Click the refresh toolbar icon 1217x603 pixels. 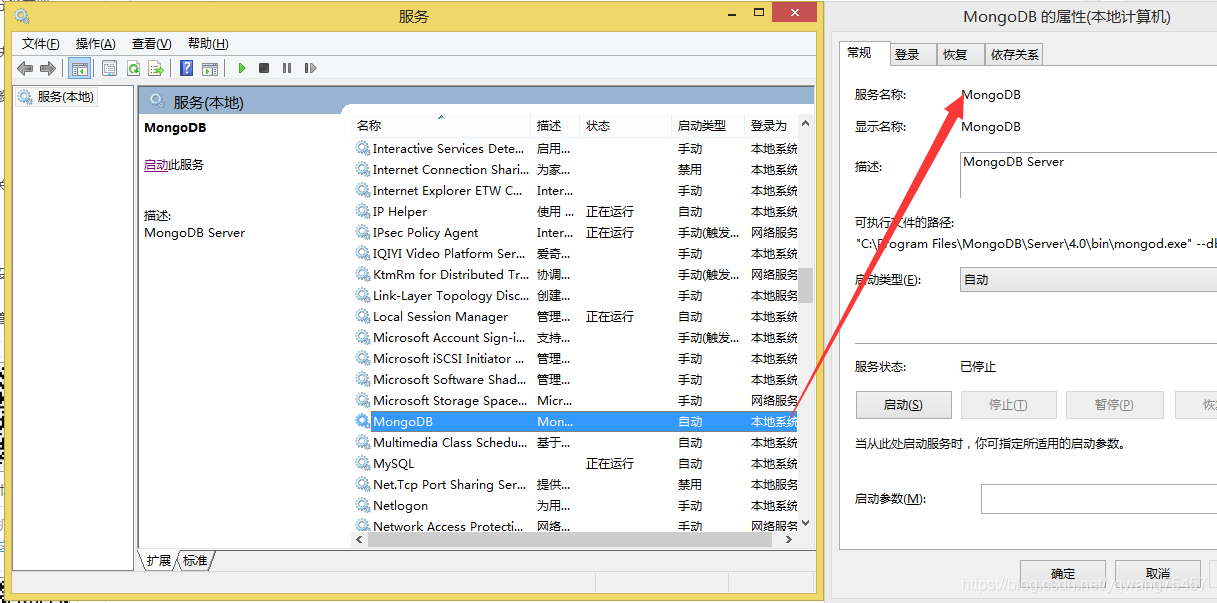[133, 68]
